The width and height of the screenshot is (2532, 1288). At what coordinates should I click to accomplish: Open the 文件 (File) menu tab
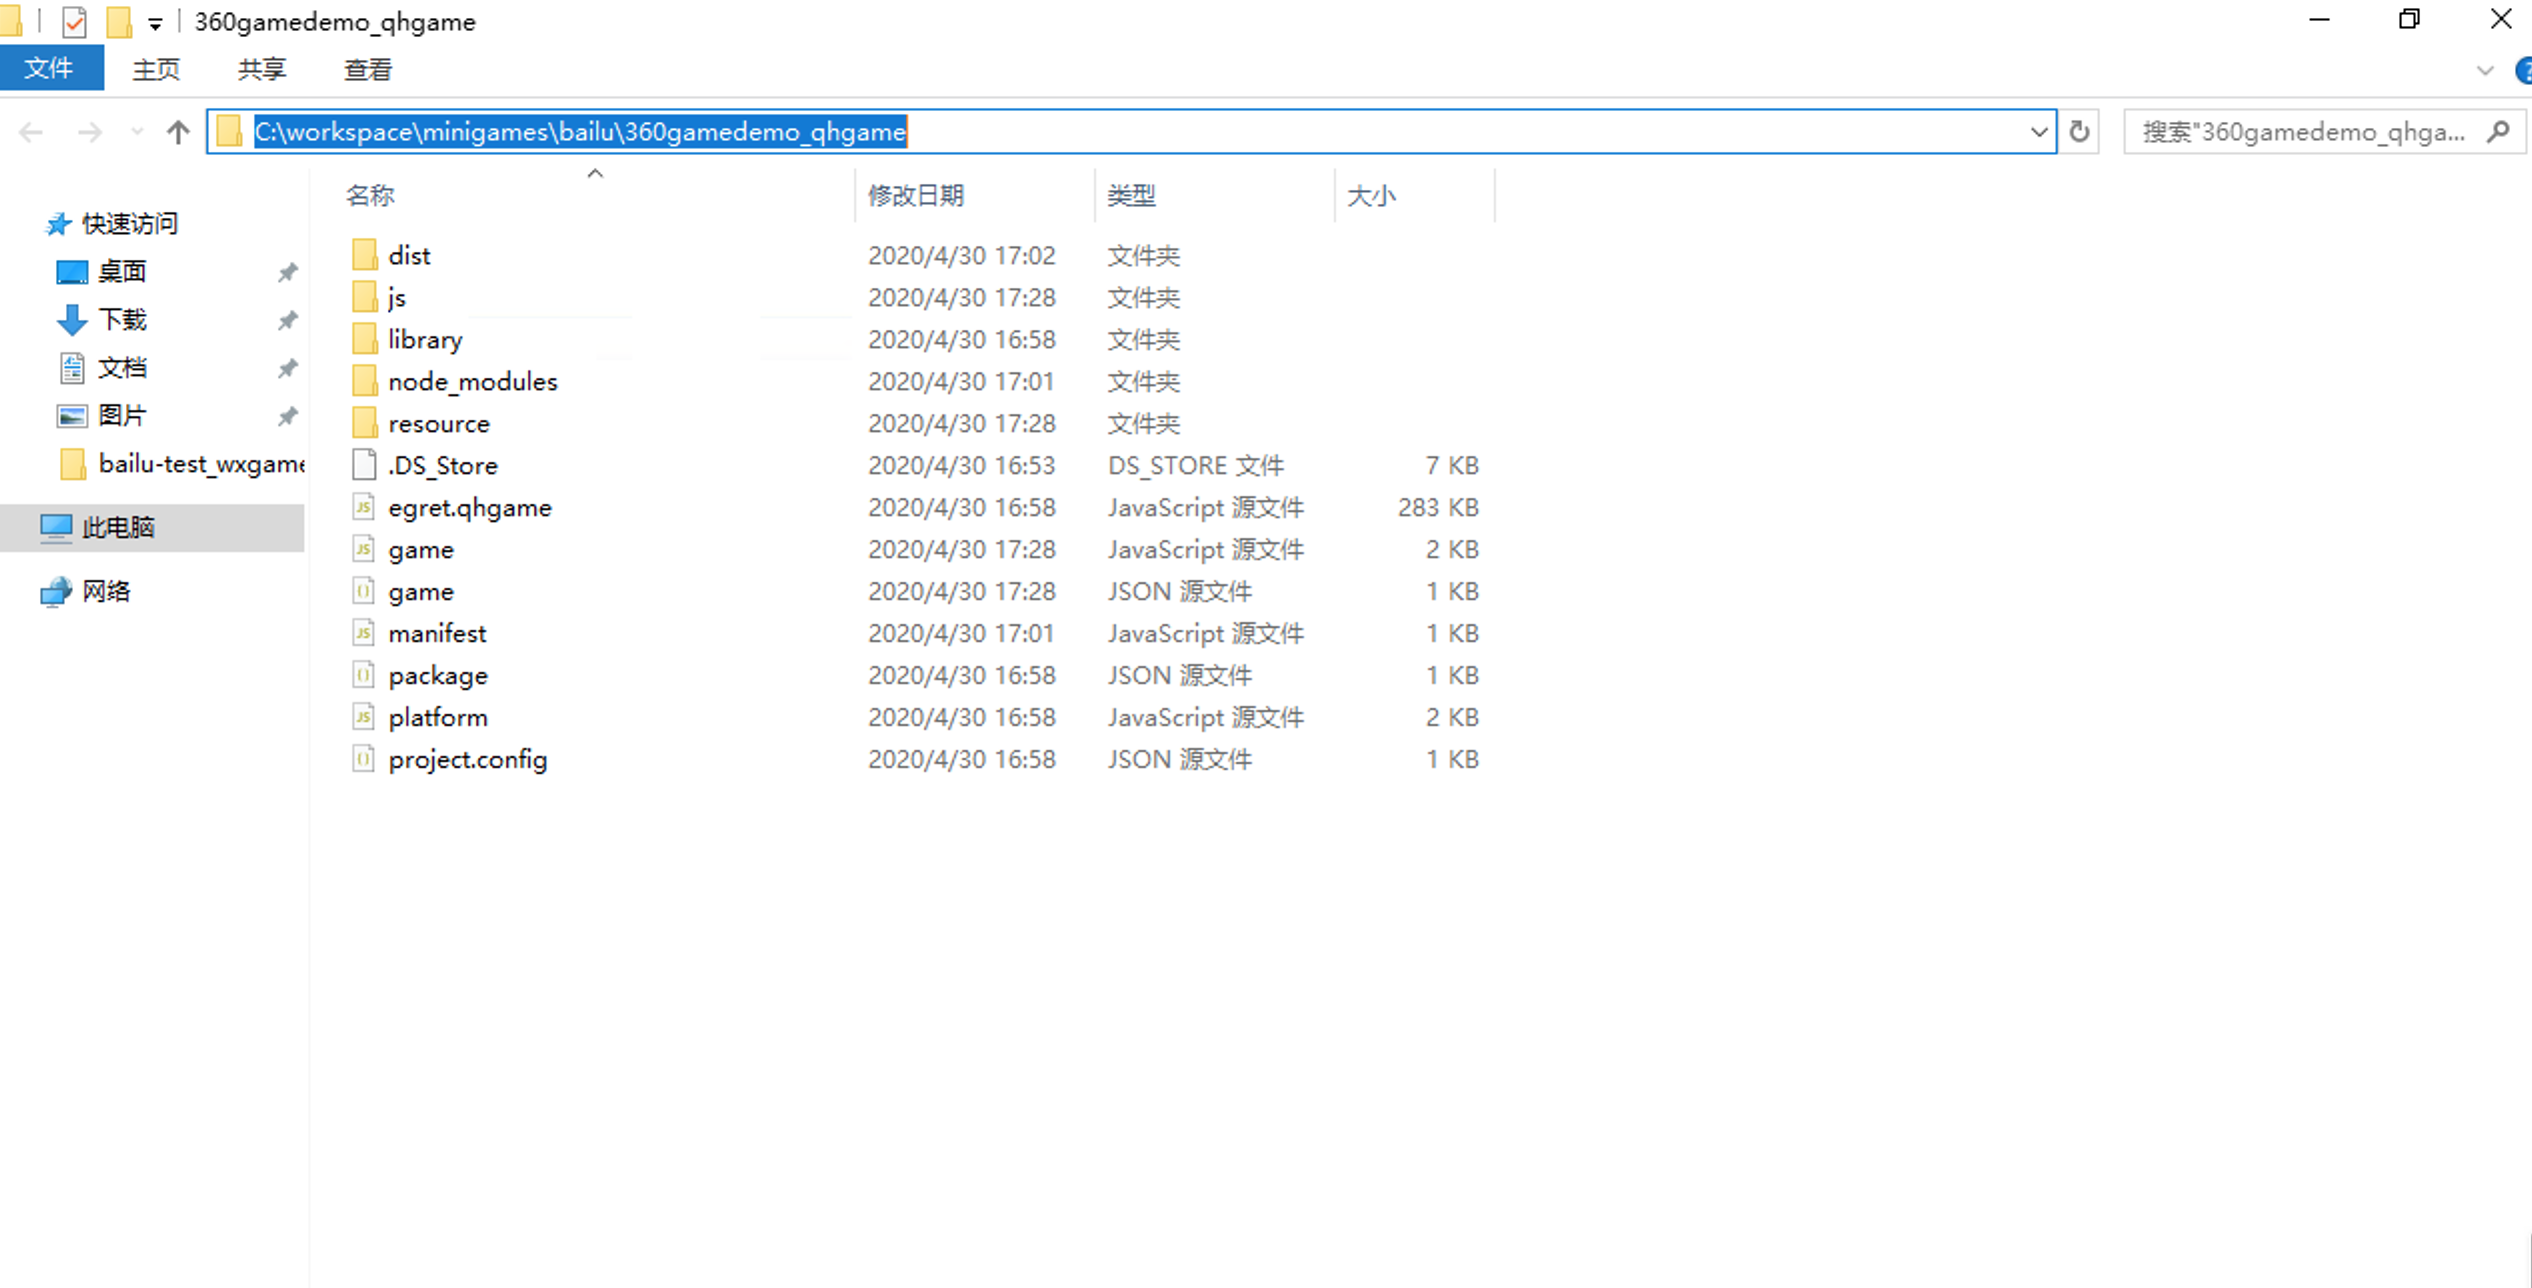50,69
